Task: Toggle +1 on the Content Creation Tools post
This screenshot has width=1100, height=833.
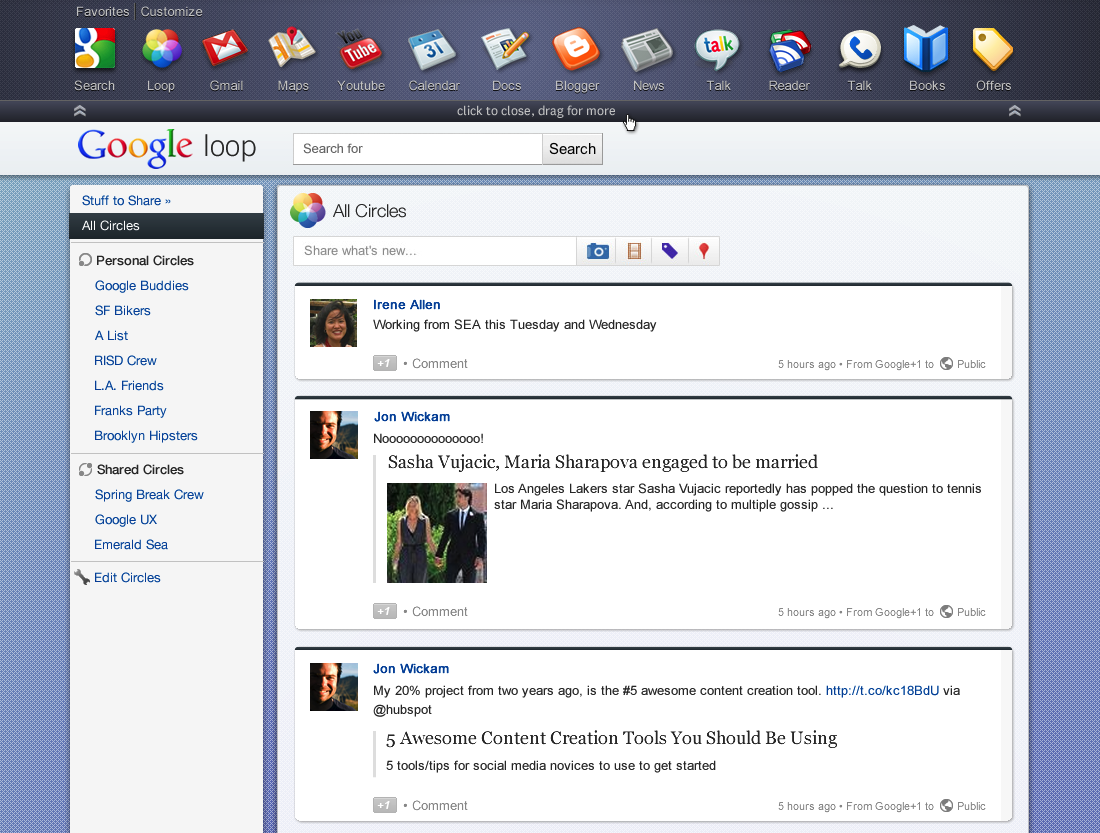Action: pos(384,806)
